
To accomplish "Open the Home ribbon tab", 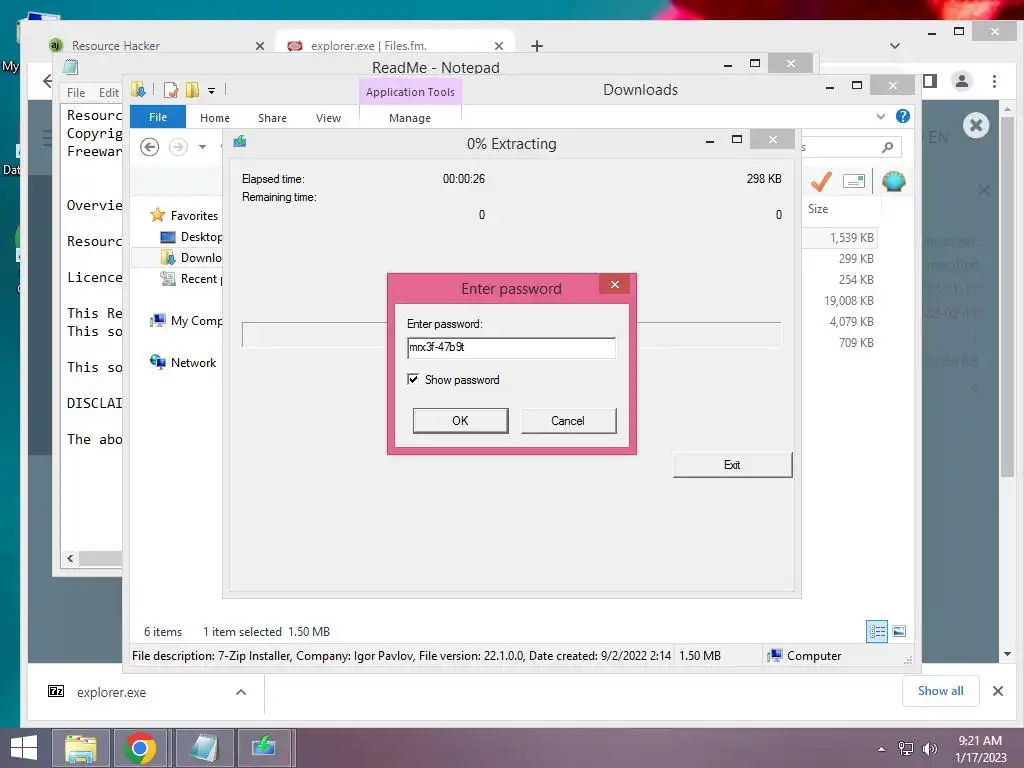I will [x=215, y=118].
